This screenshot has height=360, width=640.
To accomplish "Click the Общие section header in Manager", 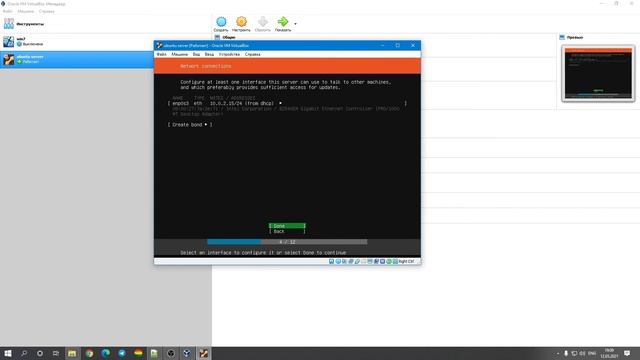I will pos(229,37).
